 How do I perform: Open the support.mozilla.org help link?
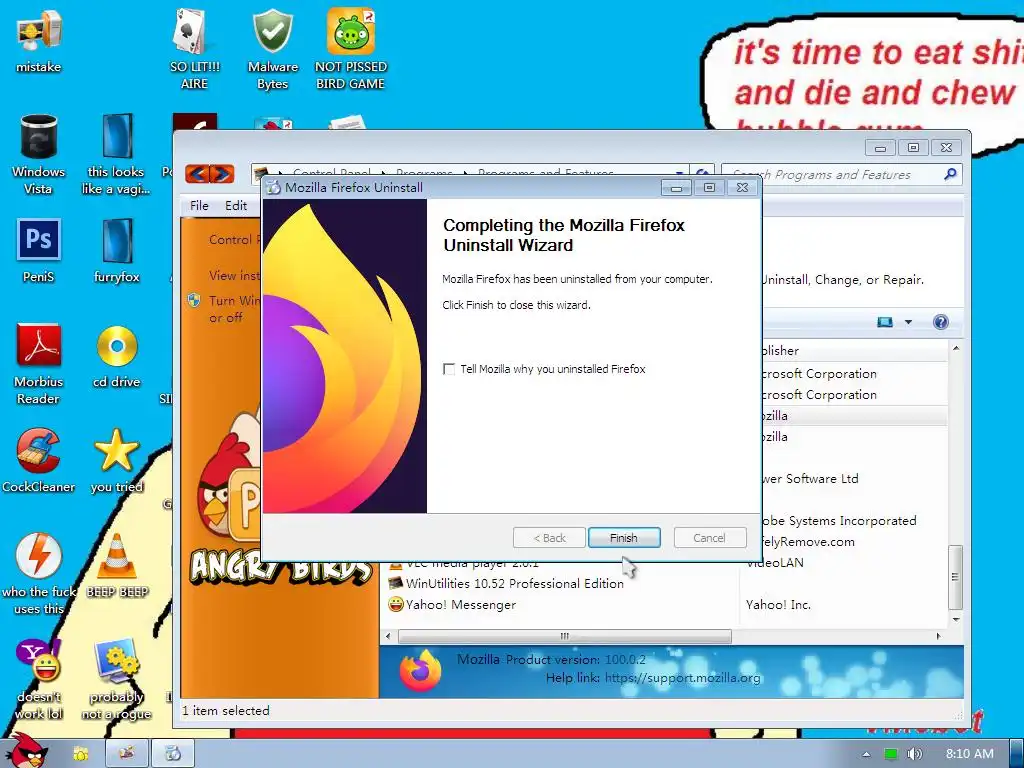click(x=682, y=678)
